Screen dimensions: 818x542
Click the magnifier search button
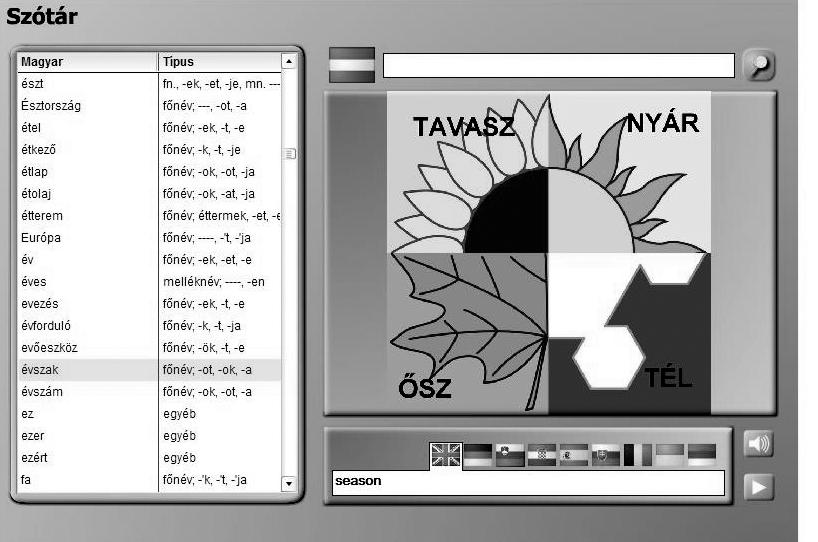click(x=760, y=65)
